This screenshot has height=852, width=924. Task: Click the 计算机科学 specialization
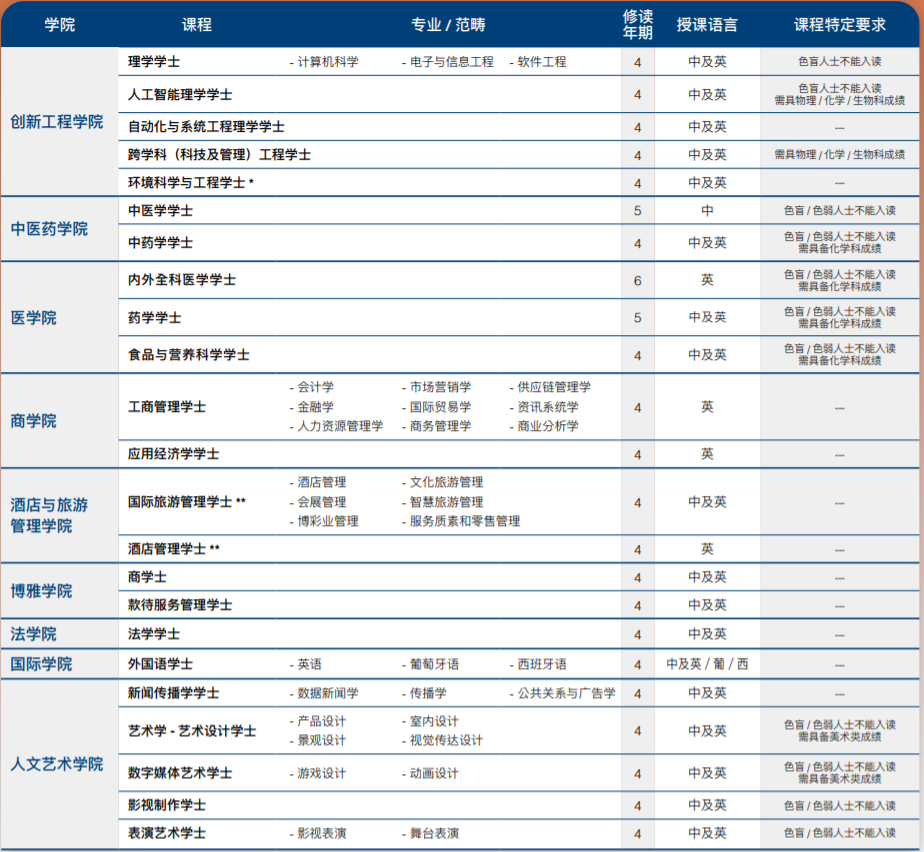(x=324, y=62)
